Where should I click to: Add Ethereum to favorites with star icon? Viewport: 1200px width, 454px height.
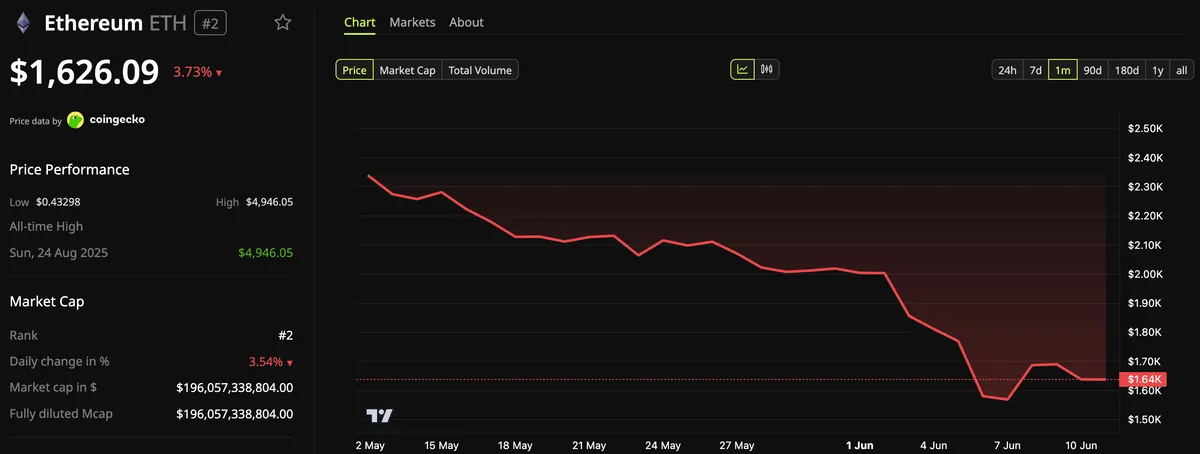(283, 22)
